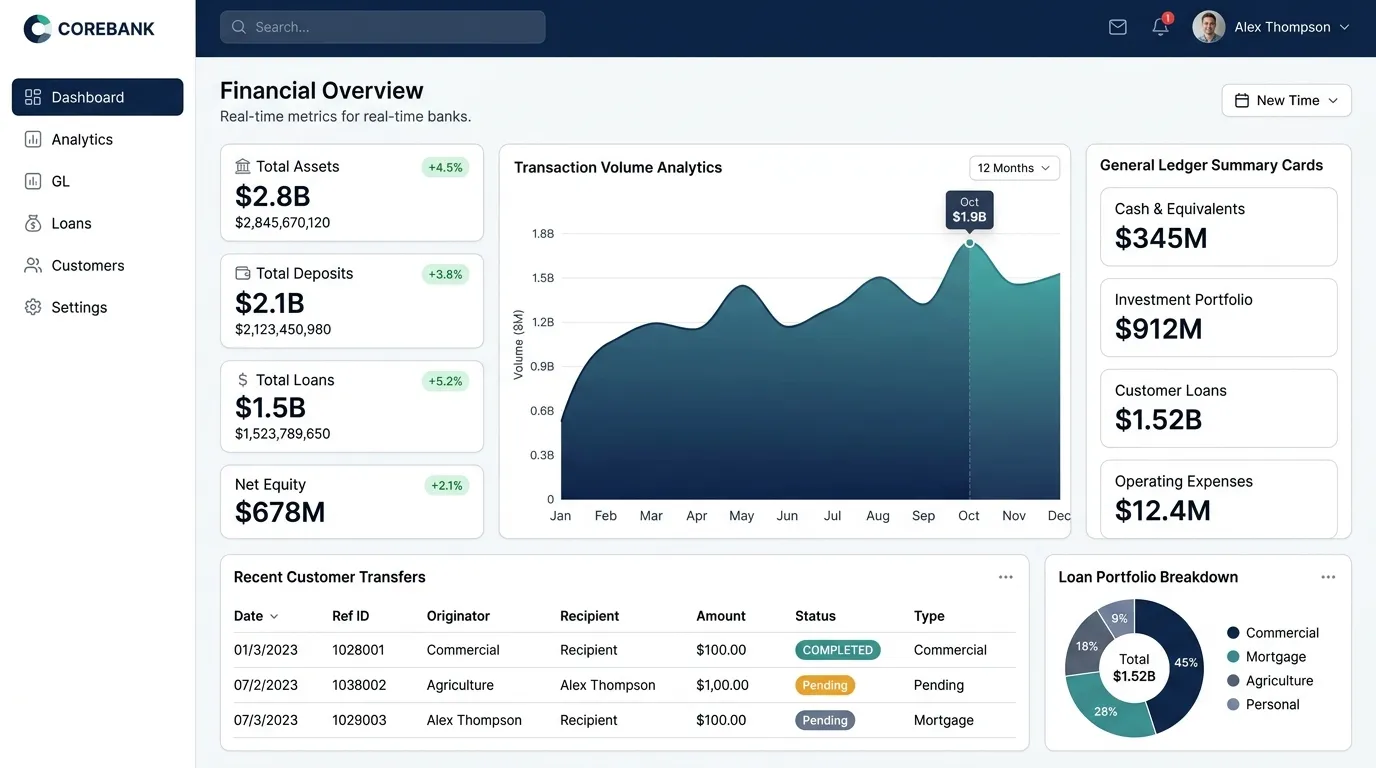Click the Total Loans dollar icon
Screen dimensions: 1376x768
coord(243,380)
